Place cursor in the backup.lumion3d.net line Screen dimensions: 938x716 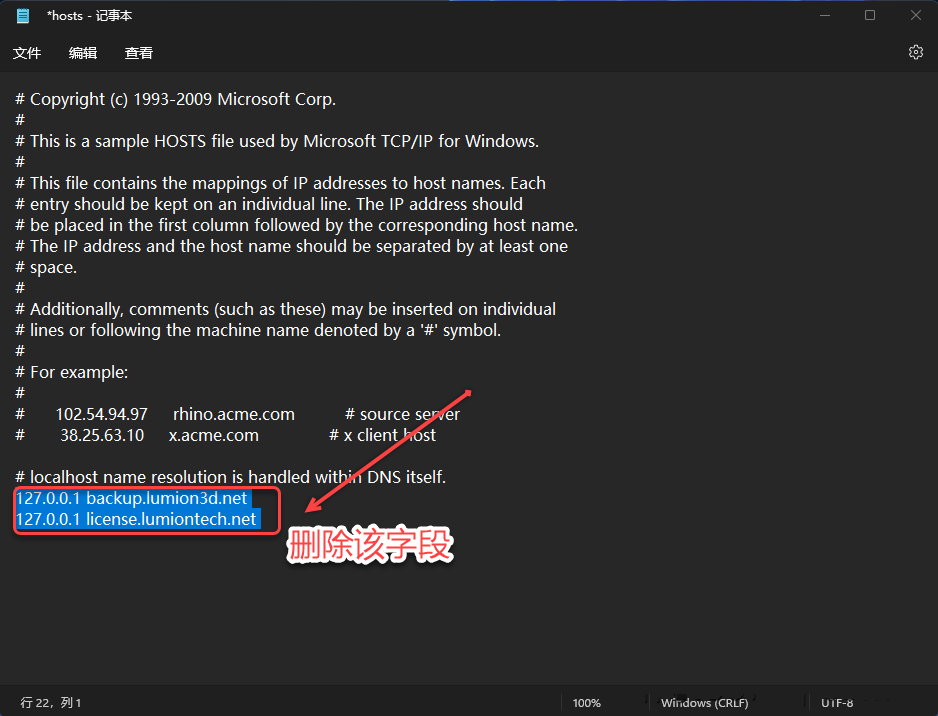(166, 498)
